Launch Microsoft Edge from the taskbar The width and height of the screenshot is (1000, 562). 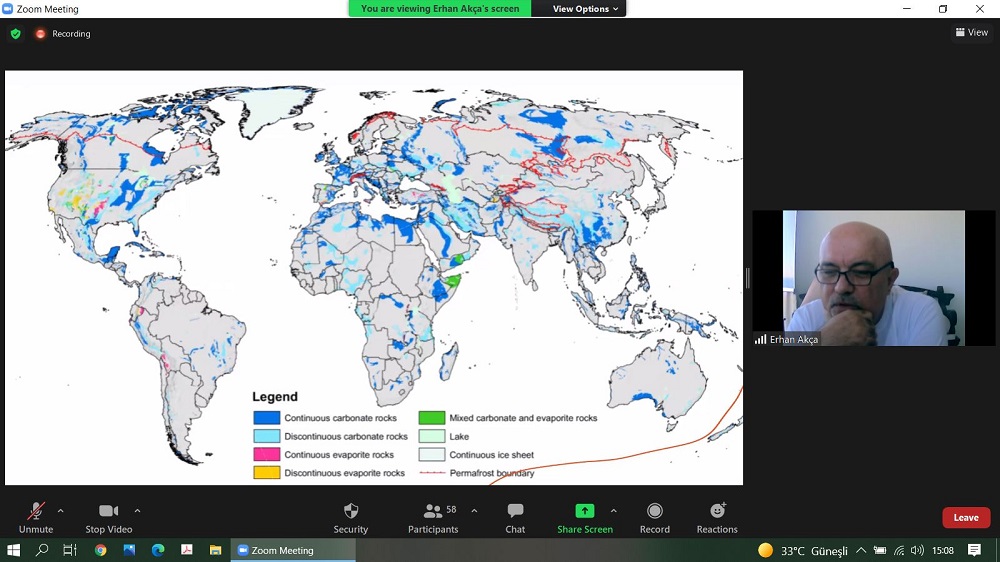tap(158, 550)
